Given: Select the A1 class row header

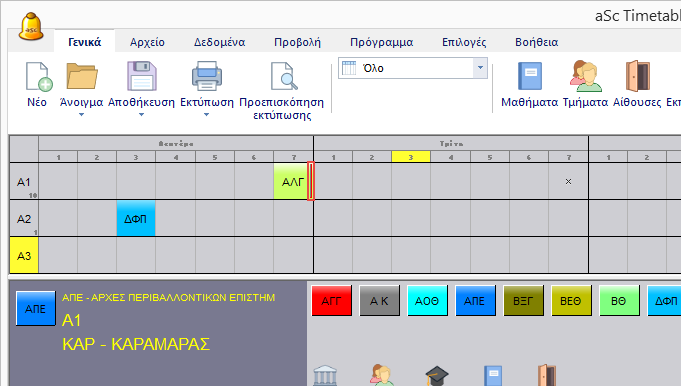Looking at the screenshot, I should (x=24, y=181).
